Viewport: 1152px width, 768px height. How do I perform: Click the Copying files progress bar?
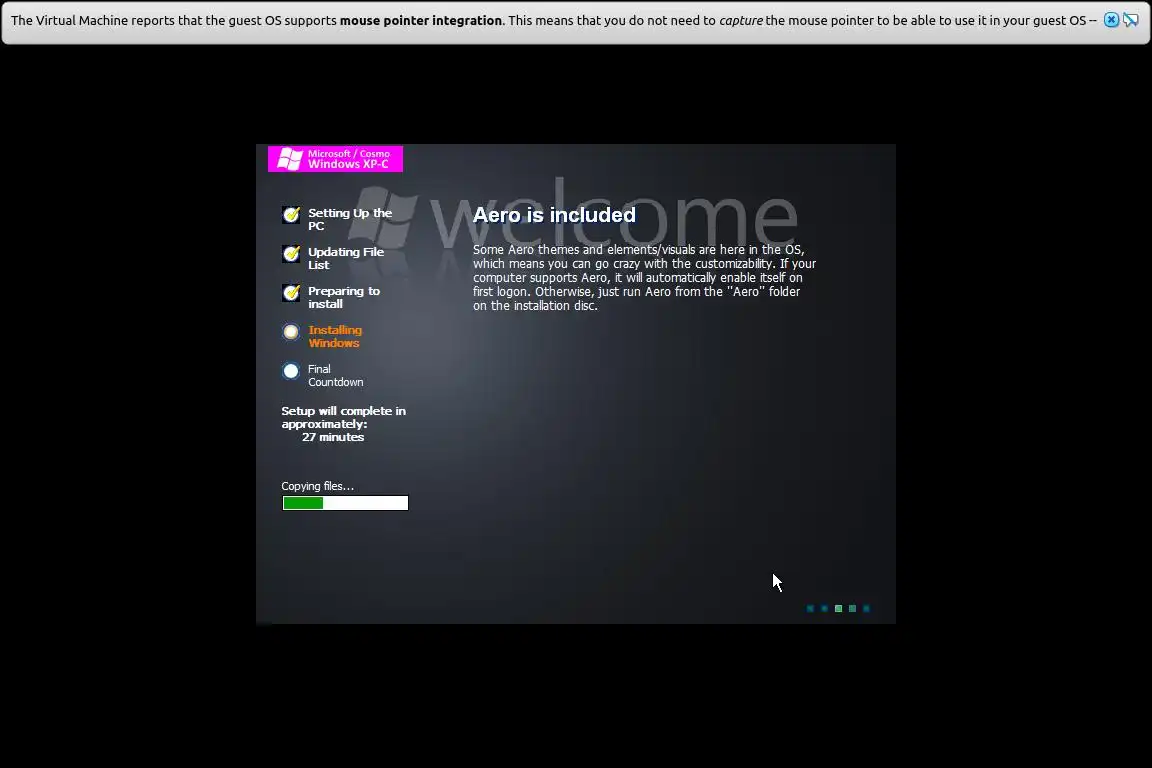(345, 503)
